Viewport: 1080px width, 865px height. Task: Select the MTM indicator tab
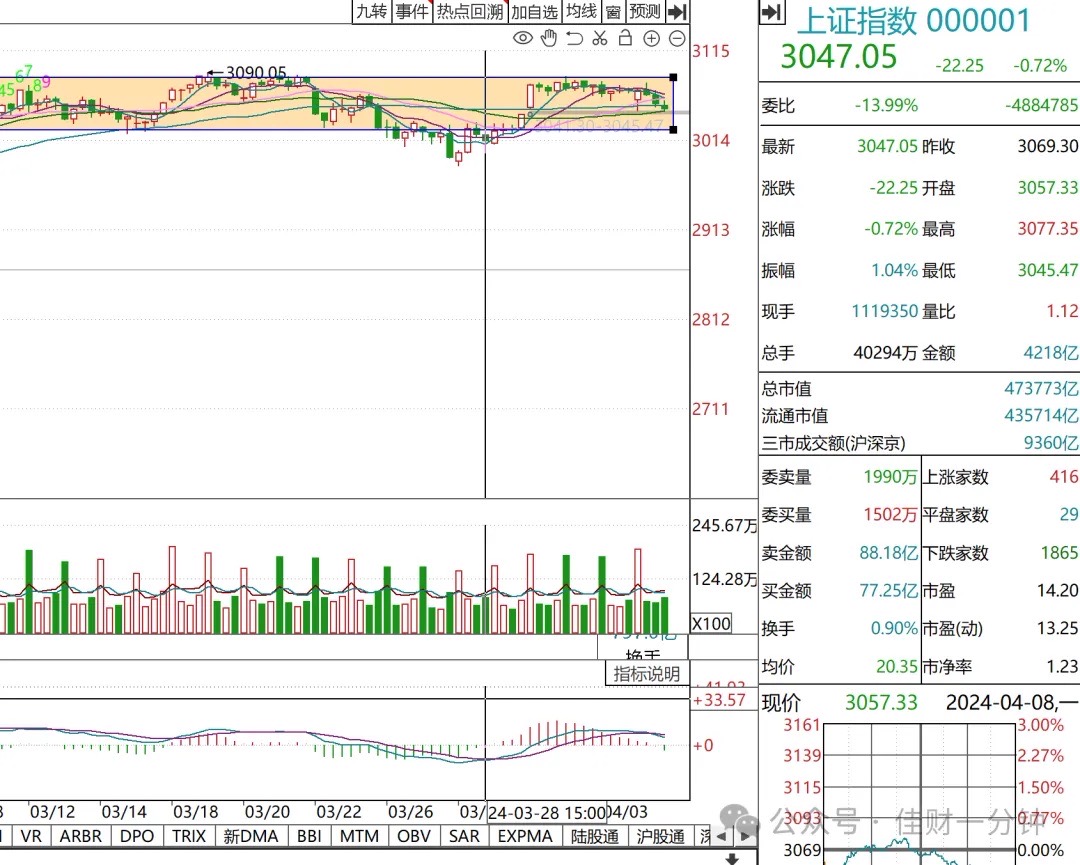coord(360,836)
